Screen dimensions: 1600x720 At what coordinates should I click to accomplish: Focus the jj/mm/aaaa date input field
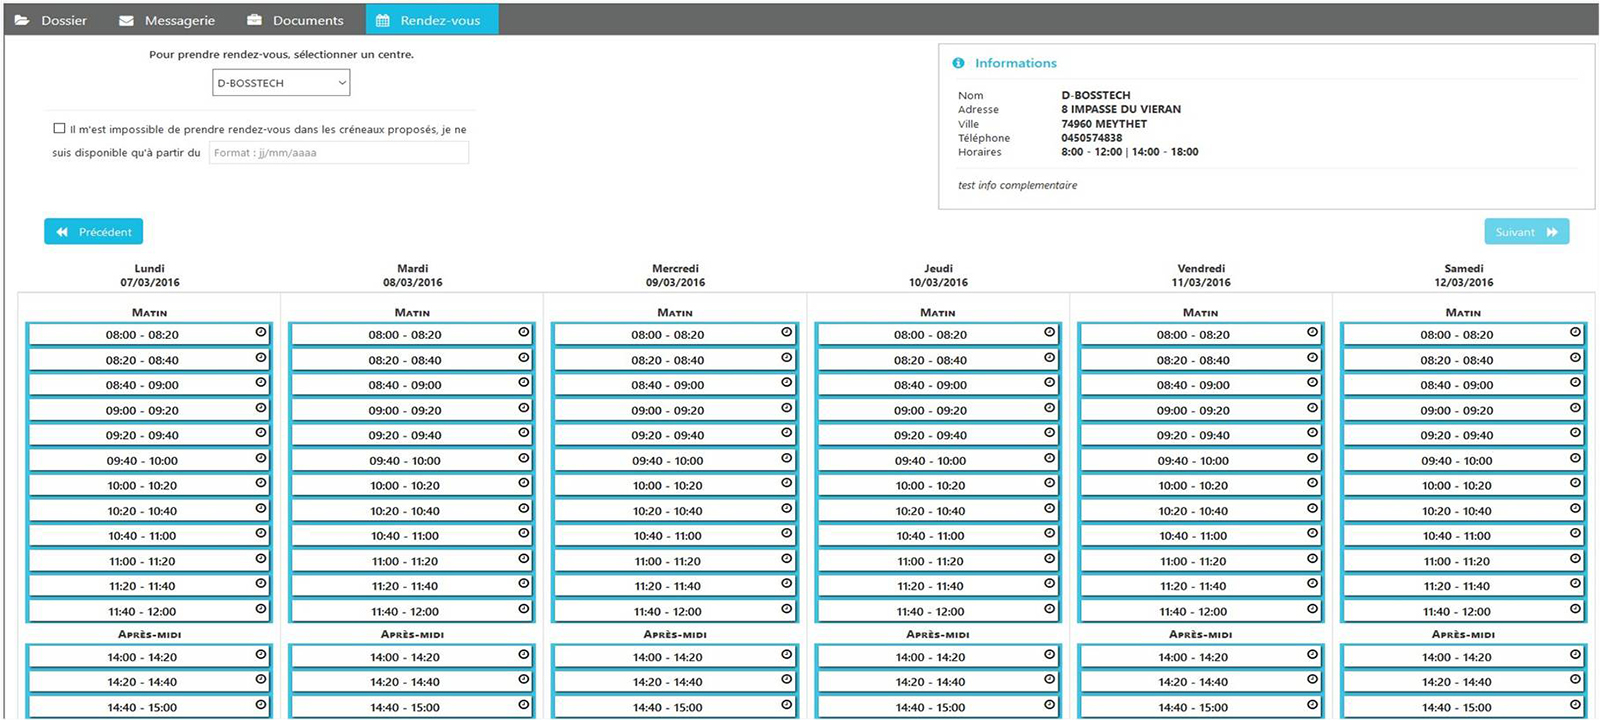tap(338, 153)
